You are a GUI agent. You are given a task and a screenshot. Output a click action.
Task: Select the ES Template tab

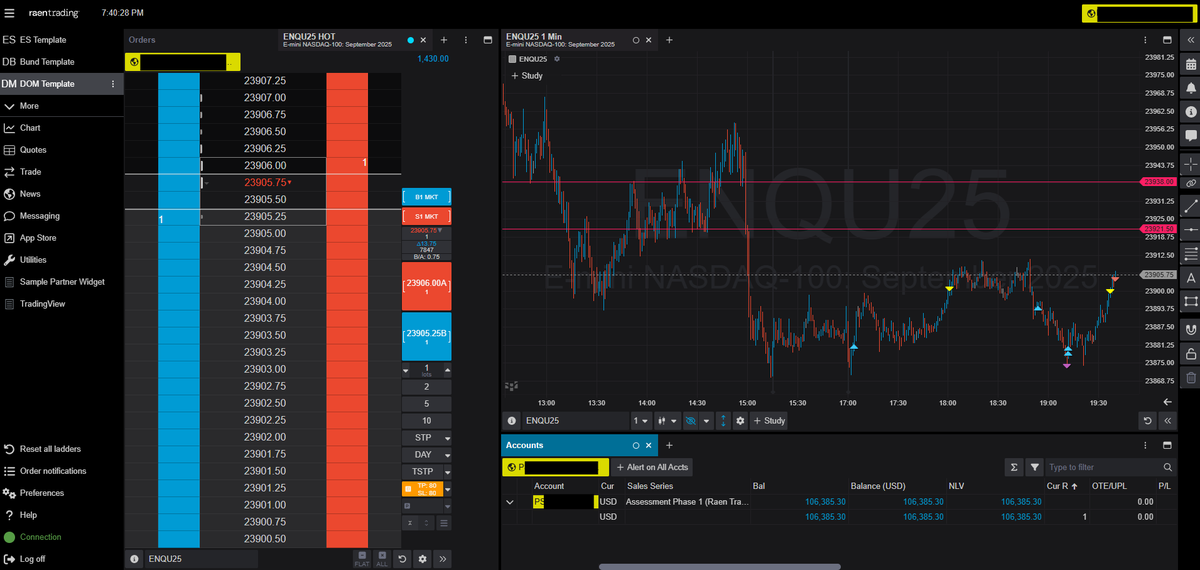click(x=62, y=40)
